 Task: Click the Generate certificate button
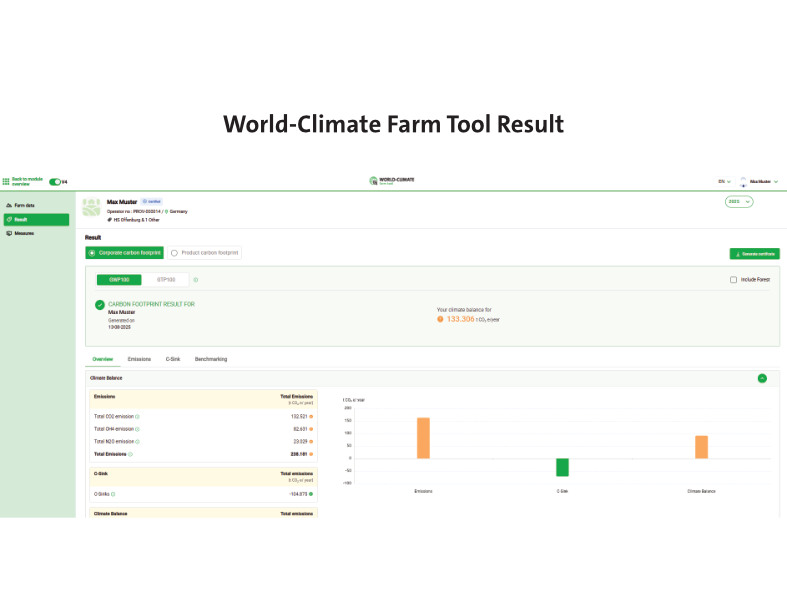(x=754, y=254)
